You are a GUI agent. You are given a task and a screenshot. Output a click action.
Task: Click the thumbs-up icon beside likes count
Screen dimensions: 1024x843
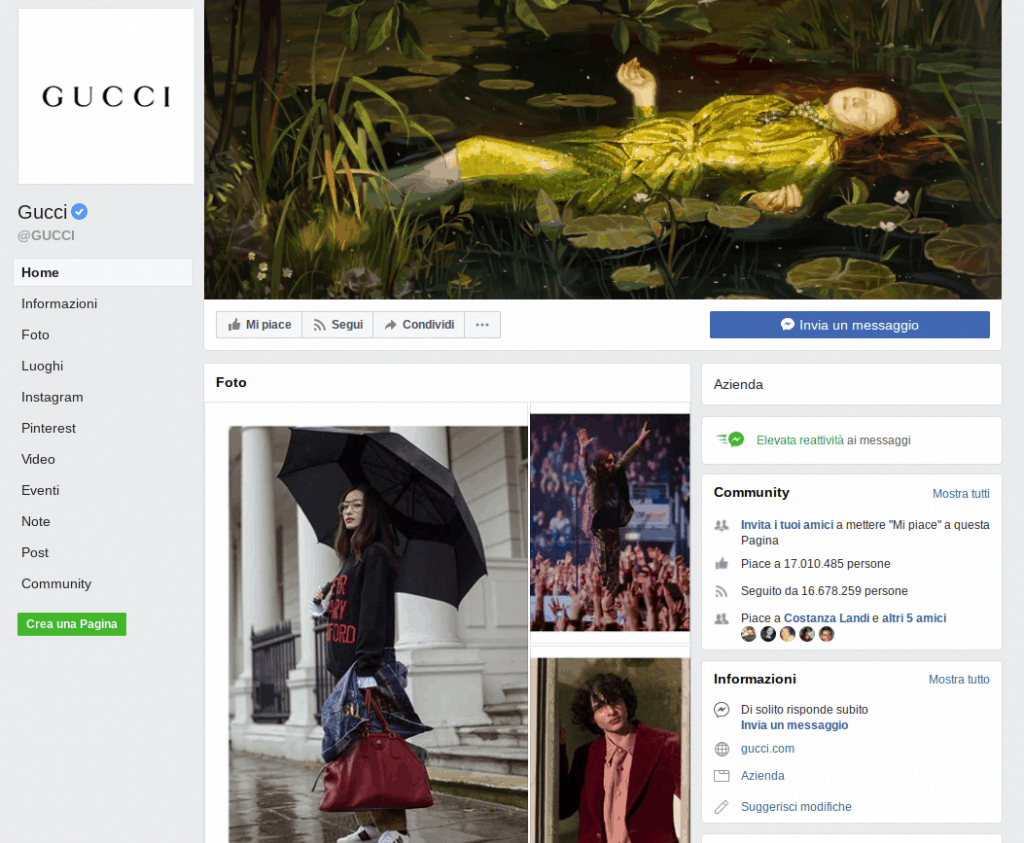click(x=722, y=564)
